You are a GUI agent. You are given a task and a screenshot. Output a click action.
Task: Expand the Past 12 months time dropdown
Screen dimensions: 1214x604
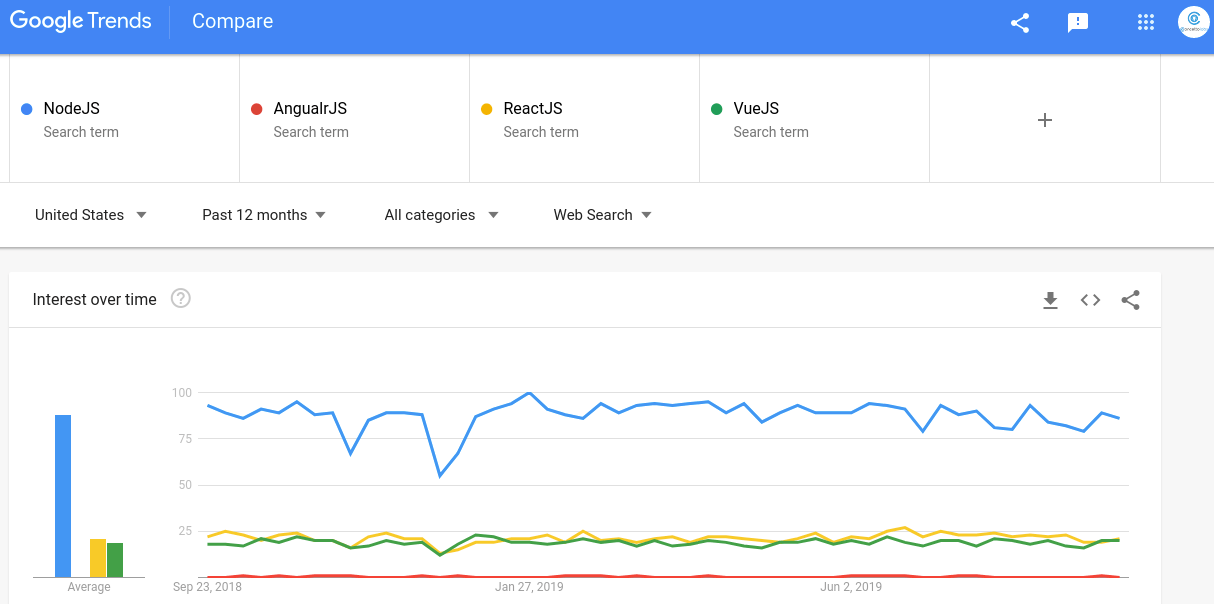point(262,214)
